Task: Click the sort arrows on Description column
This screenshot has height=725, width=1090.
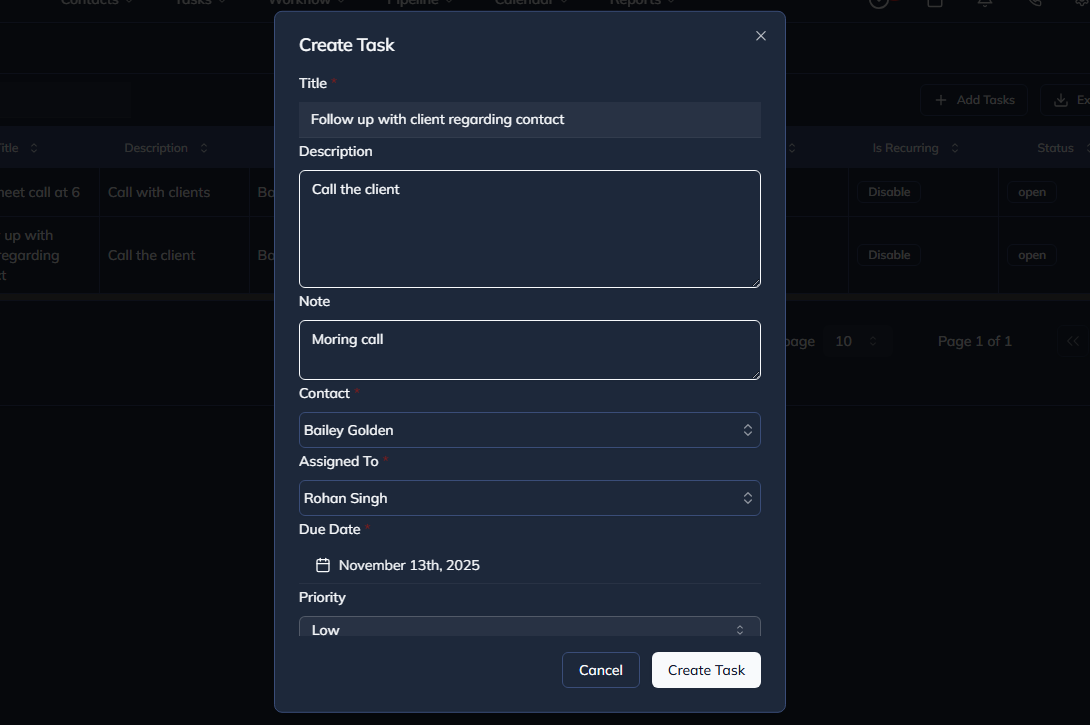Action: [203, 147]
